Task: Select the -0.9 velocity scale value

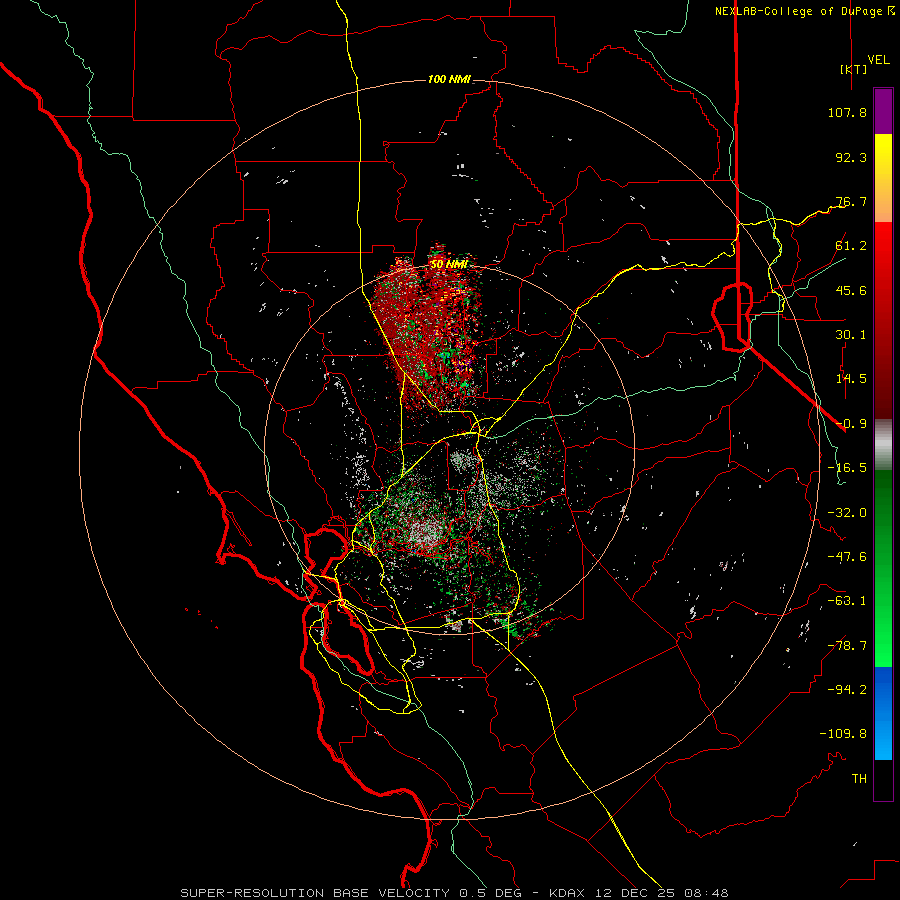Action: pos(851,424)
